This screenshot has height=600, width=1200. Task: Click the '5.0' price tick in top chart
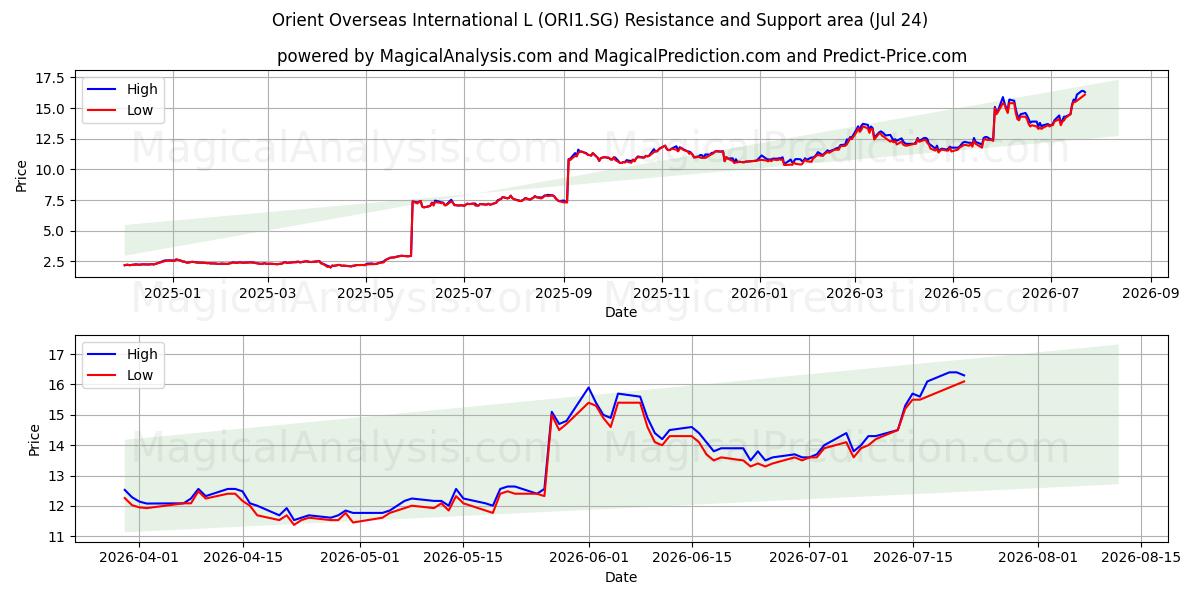tap(56, 231)
